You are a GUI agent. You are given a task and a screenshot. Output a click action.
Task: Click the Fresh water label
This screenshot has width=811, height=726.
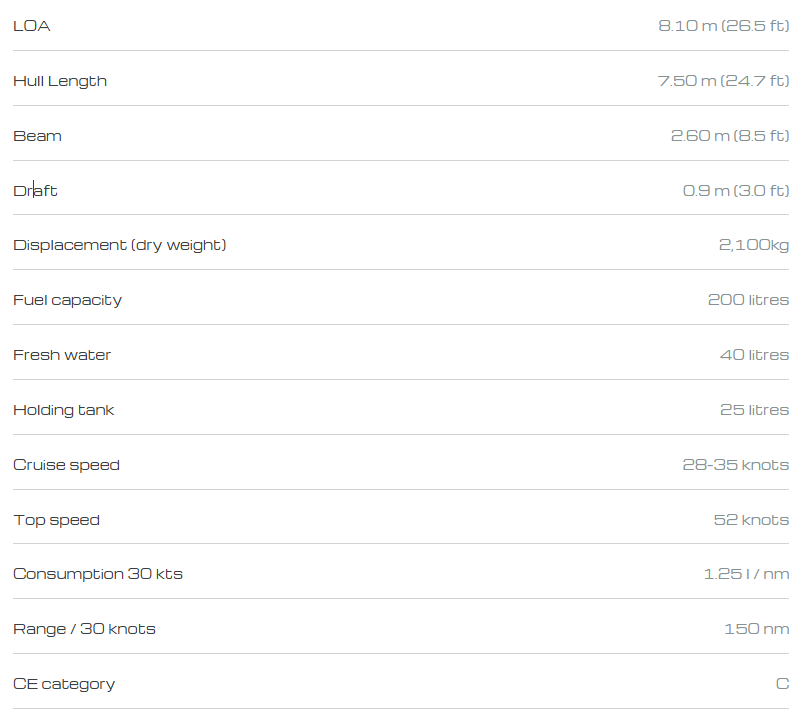point(62,355)
